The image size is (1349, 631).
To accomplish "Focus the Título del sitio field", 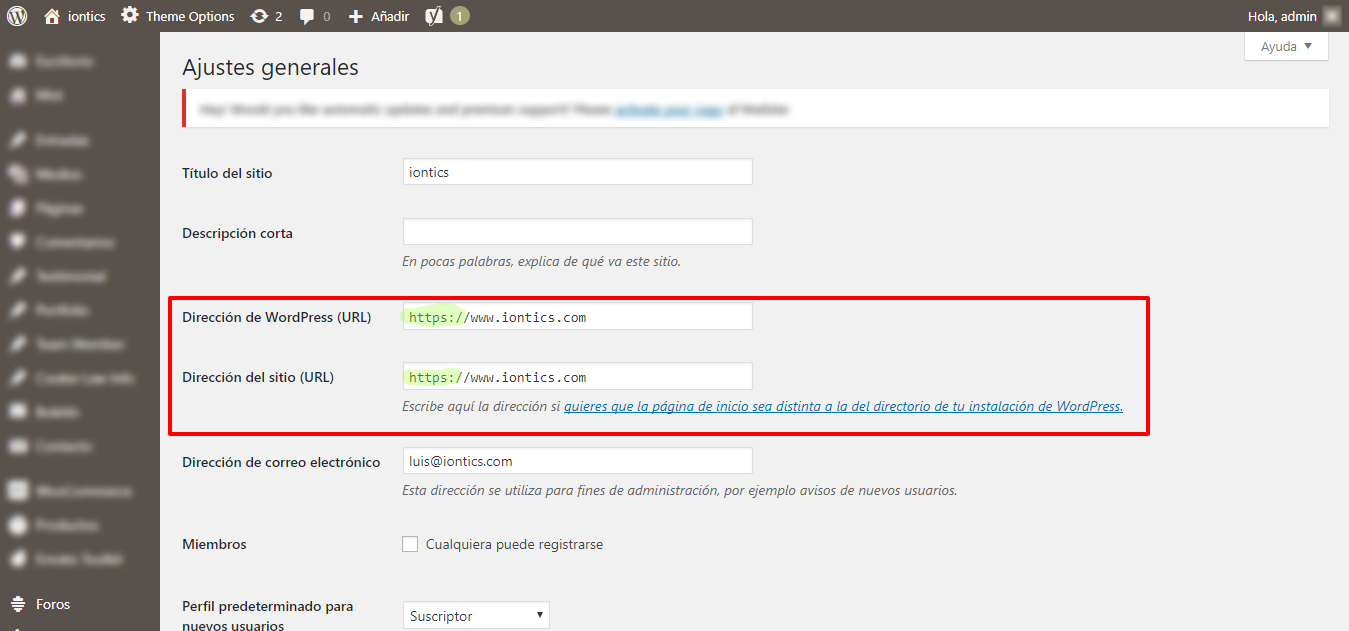I will pyautogui.click(x=577, y=172).
